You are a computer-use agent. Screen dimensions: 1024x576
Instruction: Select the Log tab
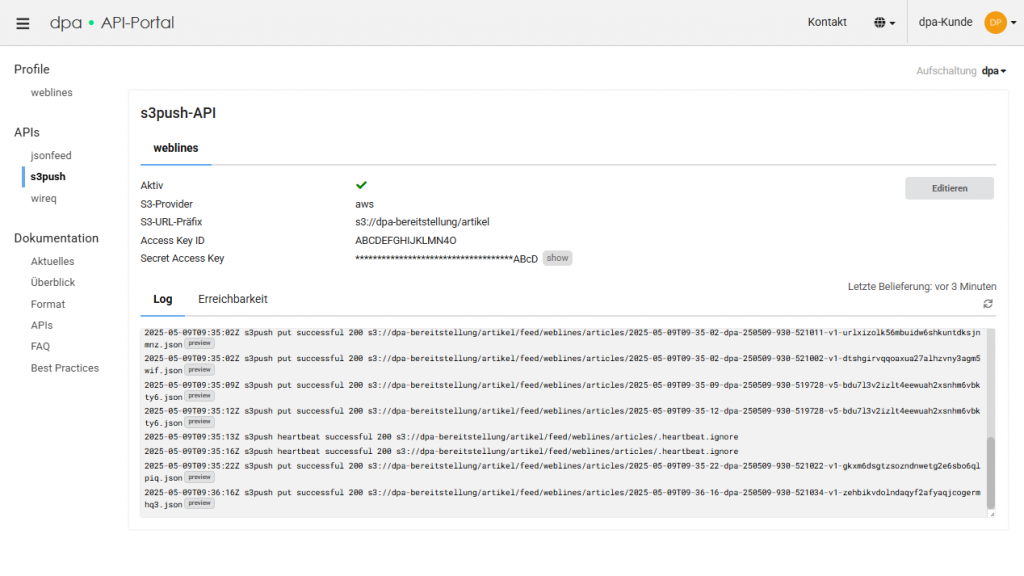(x=163, y=299)
